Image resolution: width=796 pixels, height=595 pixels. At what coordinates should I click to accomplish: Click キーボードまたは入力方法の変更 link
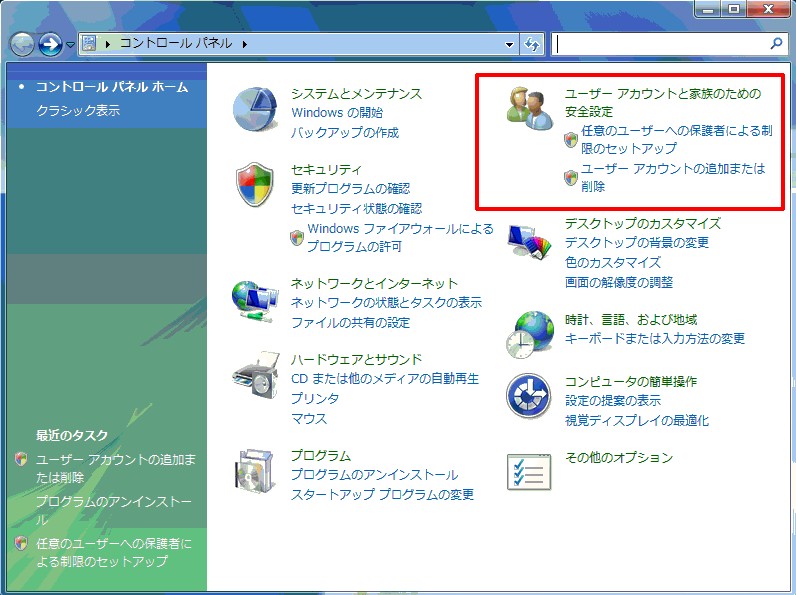[655, 339]
